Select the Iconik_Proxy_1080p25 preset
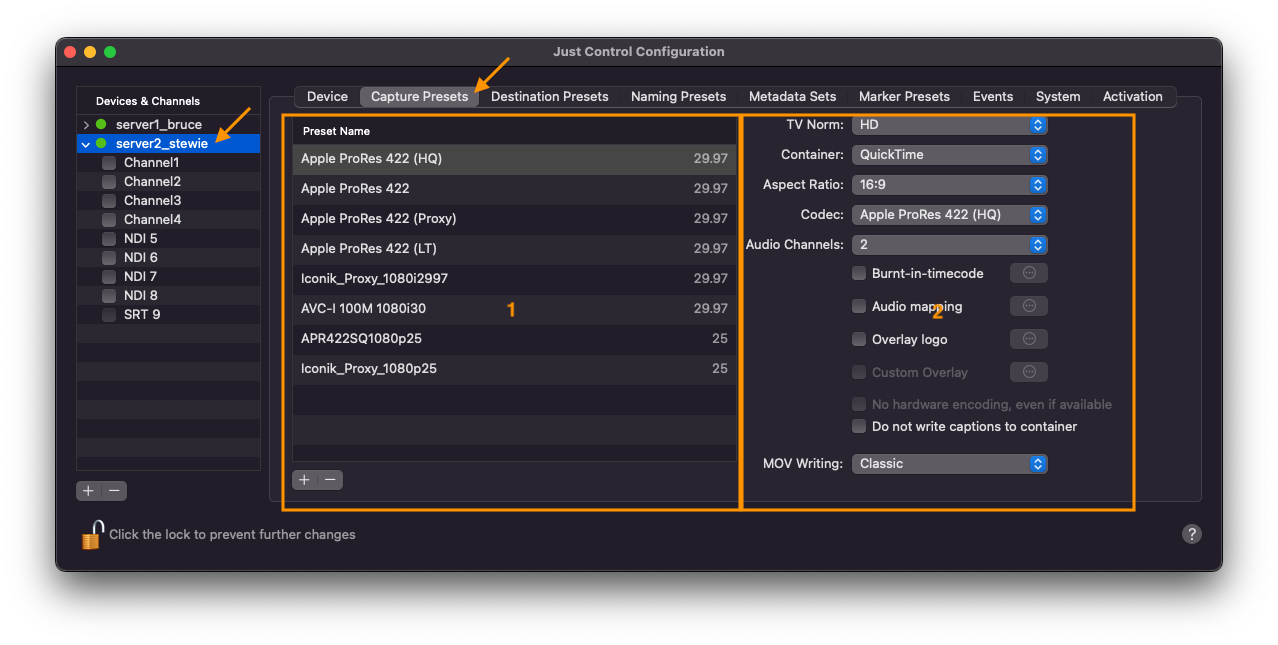This screenshot has width=1278, height=645. 514,369
